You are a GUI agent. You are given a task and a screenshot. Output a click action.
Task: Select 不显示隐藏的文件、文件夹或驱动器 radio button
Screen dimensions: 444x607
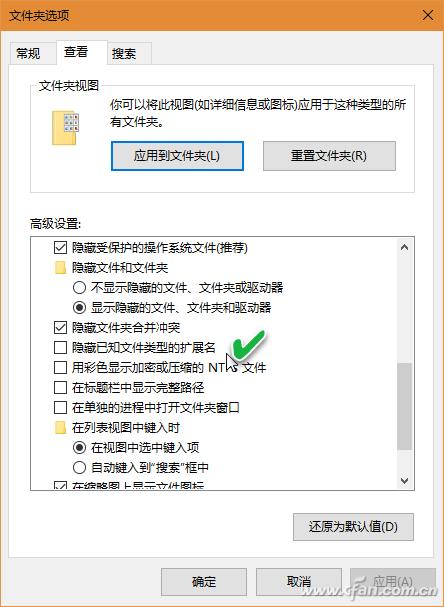[x=79, y=288]
